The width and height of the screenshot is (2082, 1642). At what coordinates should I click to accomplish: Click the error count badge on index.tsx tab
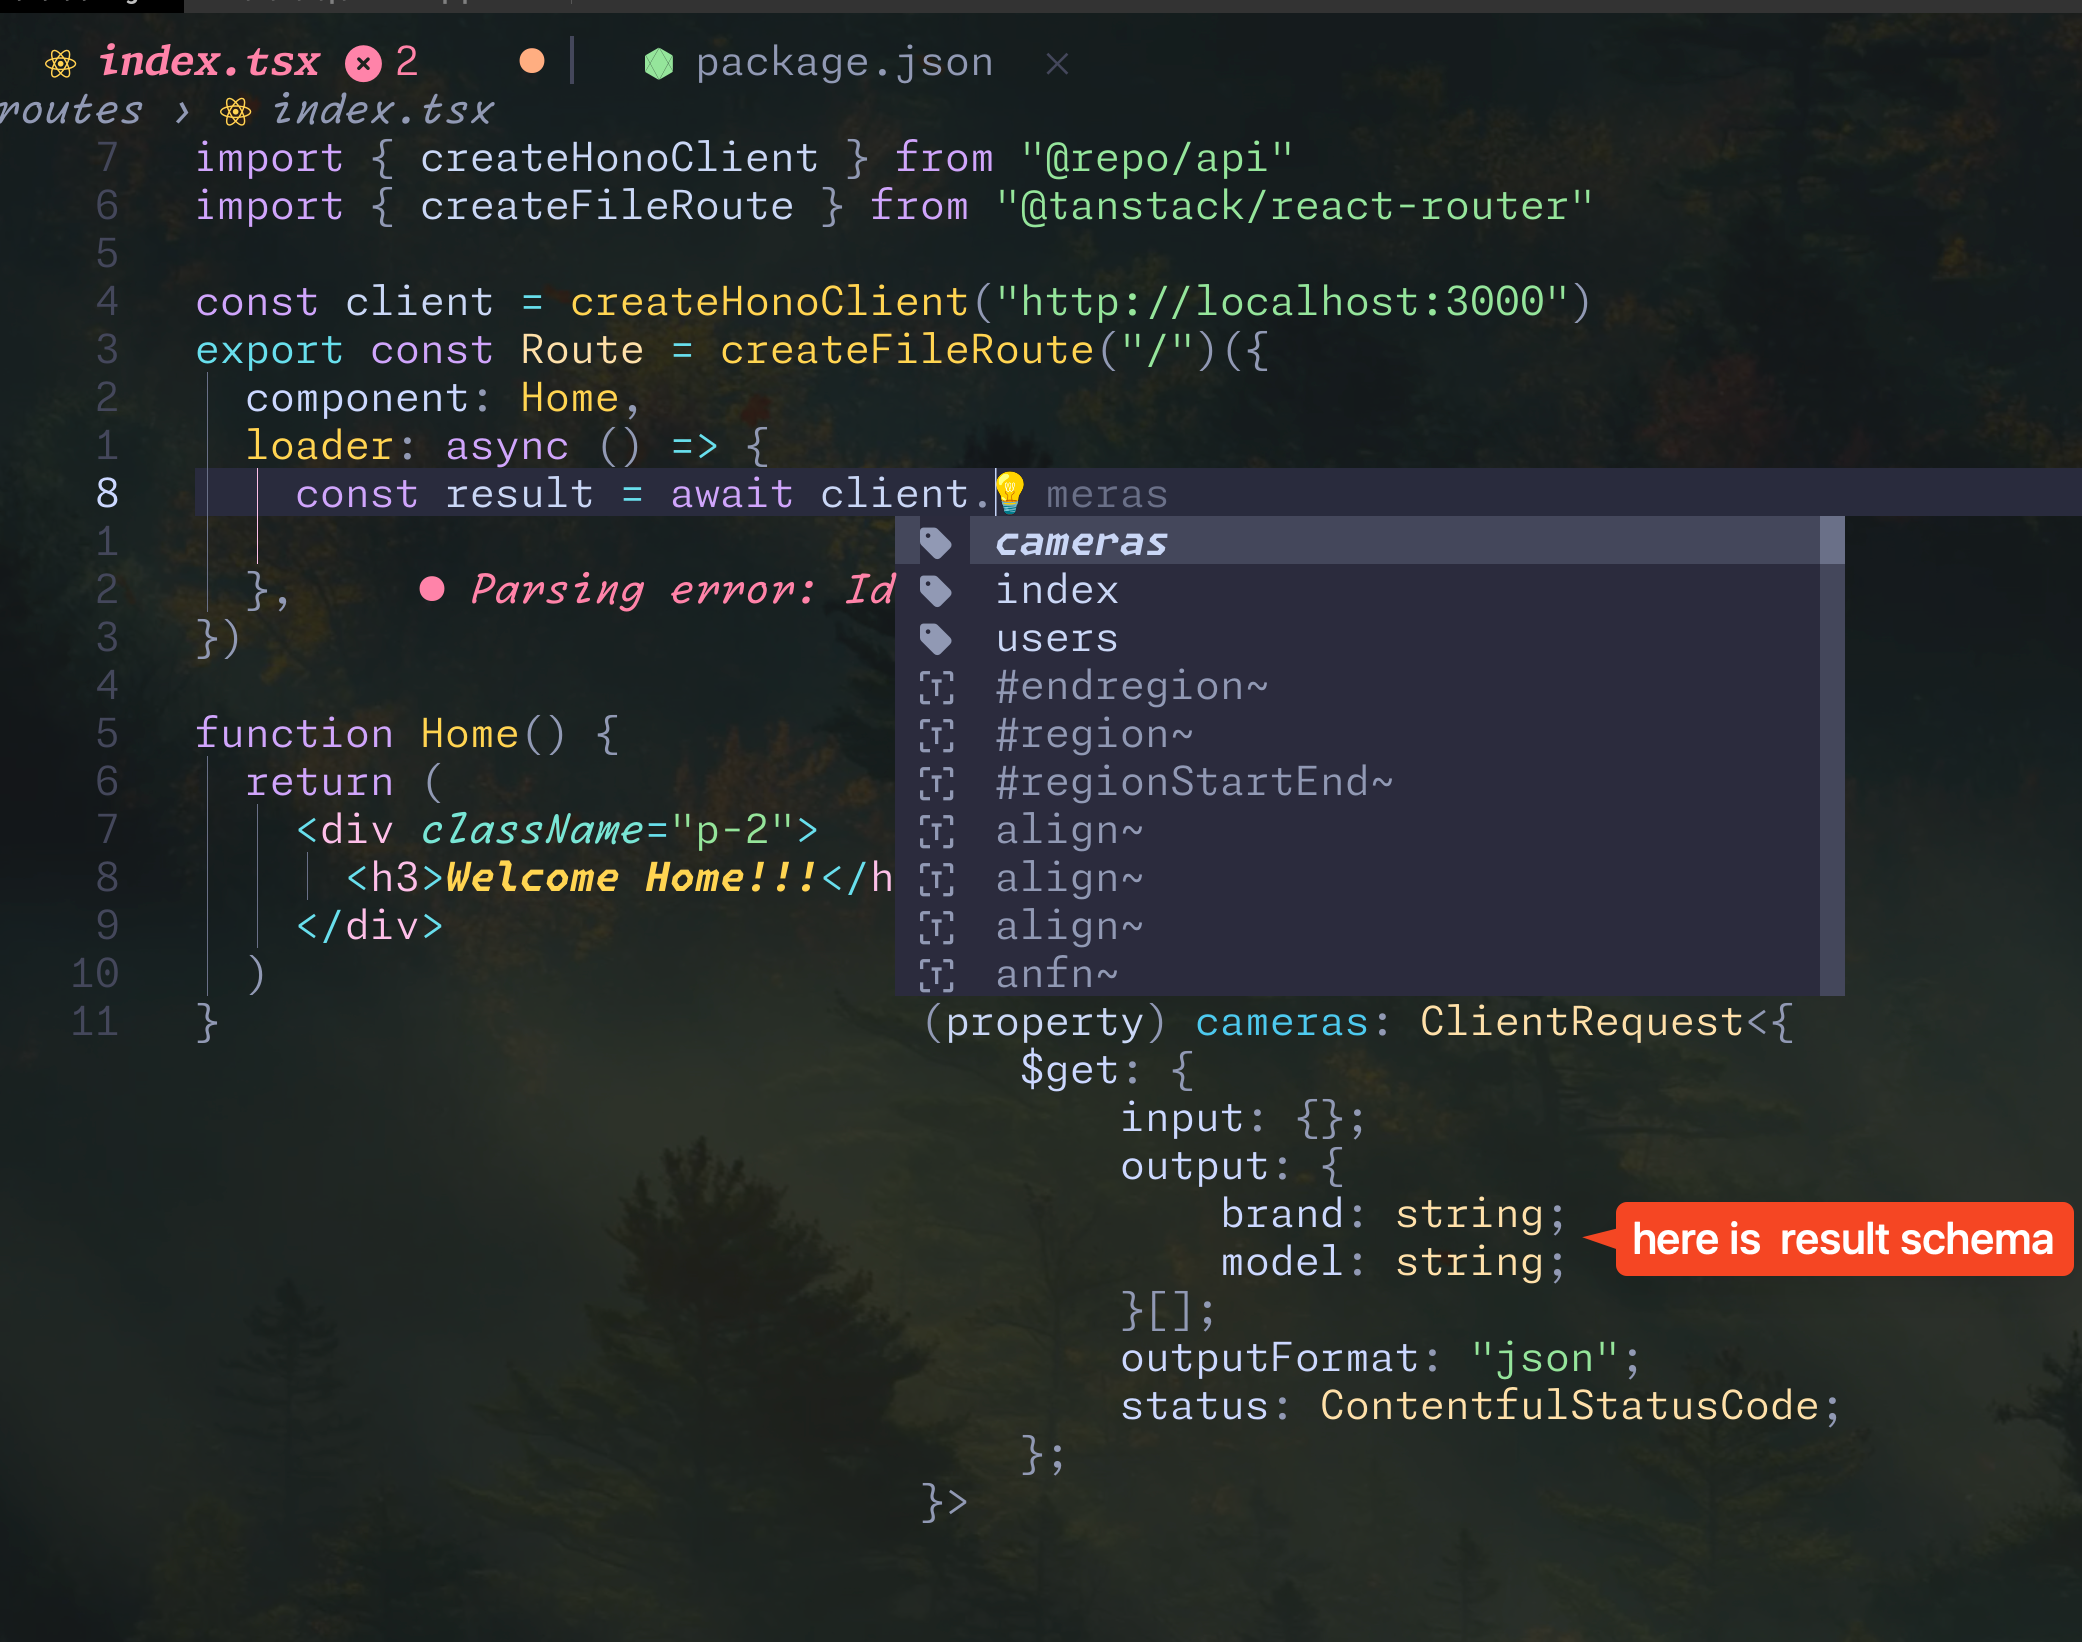coord(363,64)
